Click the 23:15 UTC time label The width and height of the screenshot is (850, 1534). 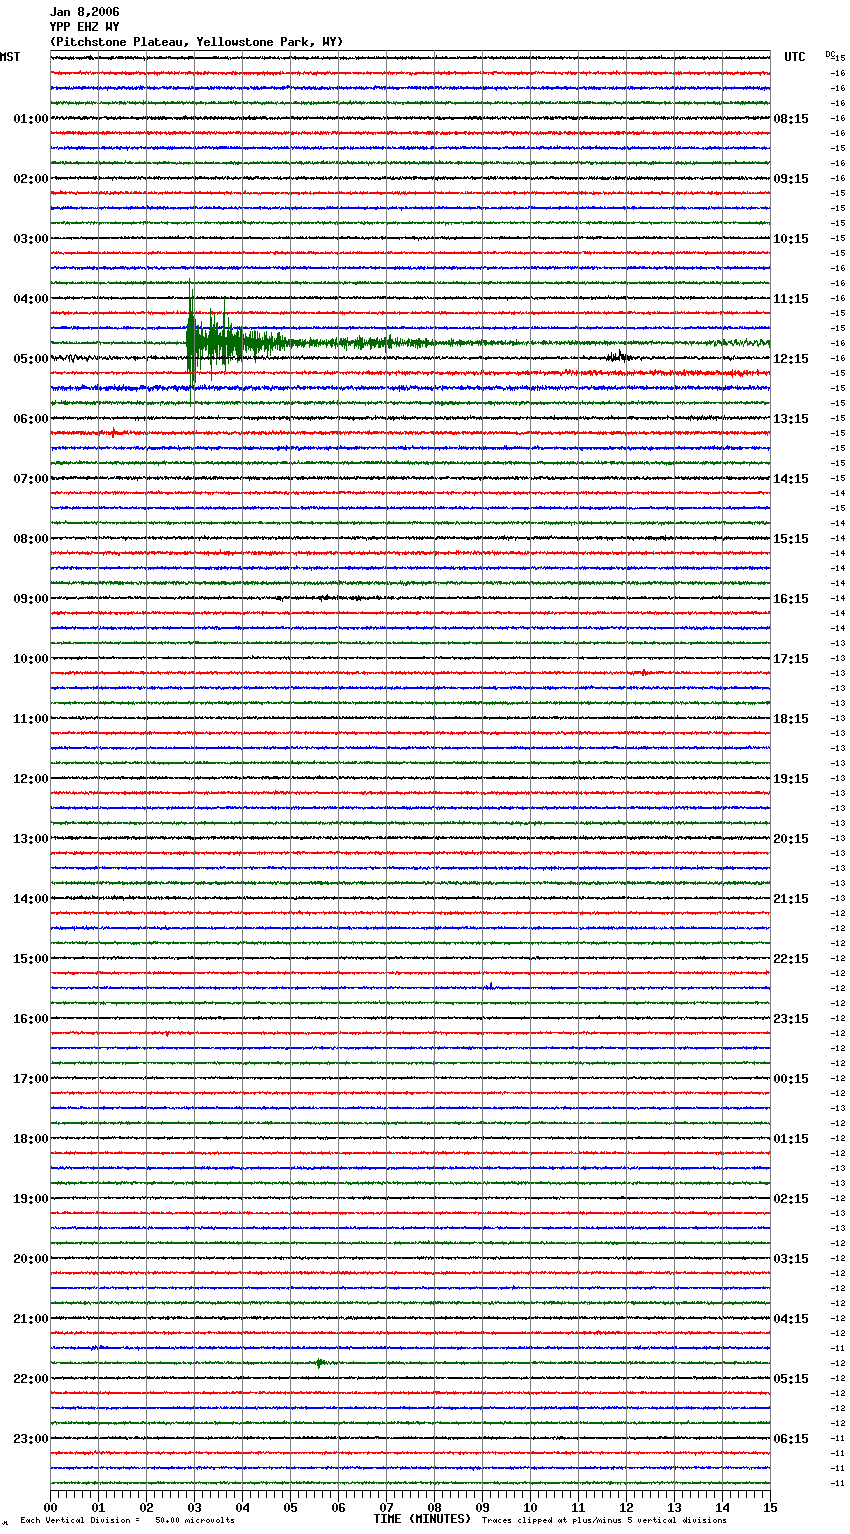[x=791, y=1019]
